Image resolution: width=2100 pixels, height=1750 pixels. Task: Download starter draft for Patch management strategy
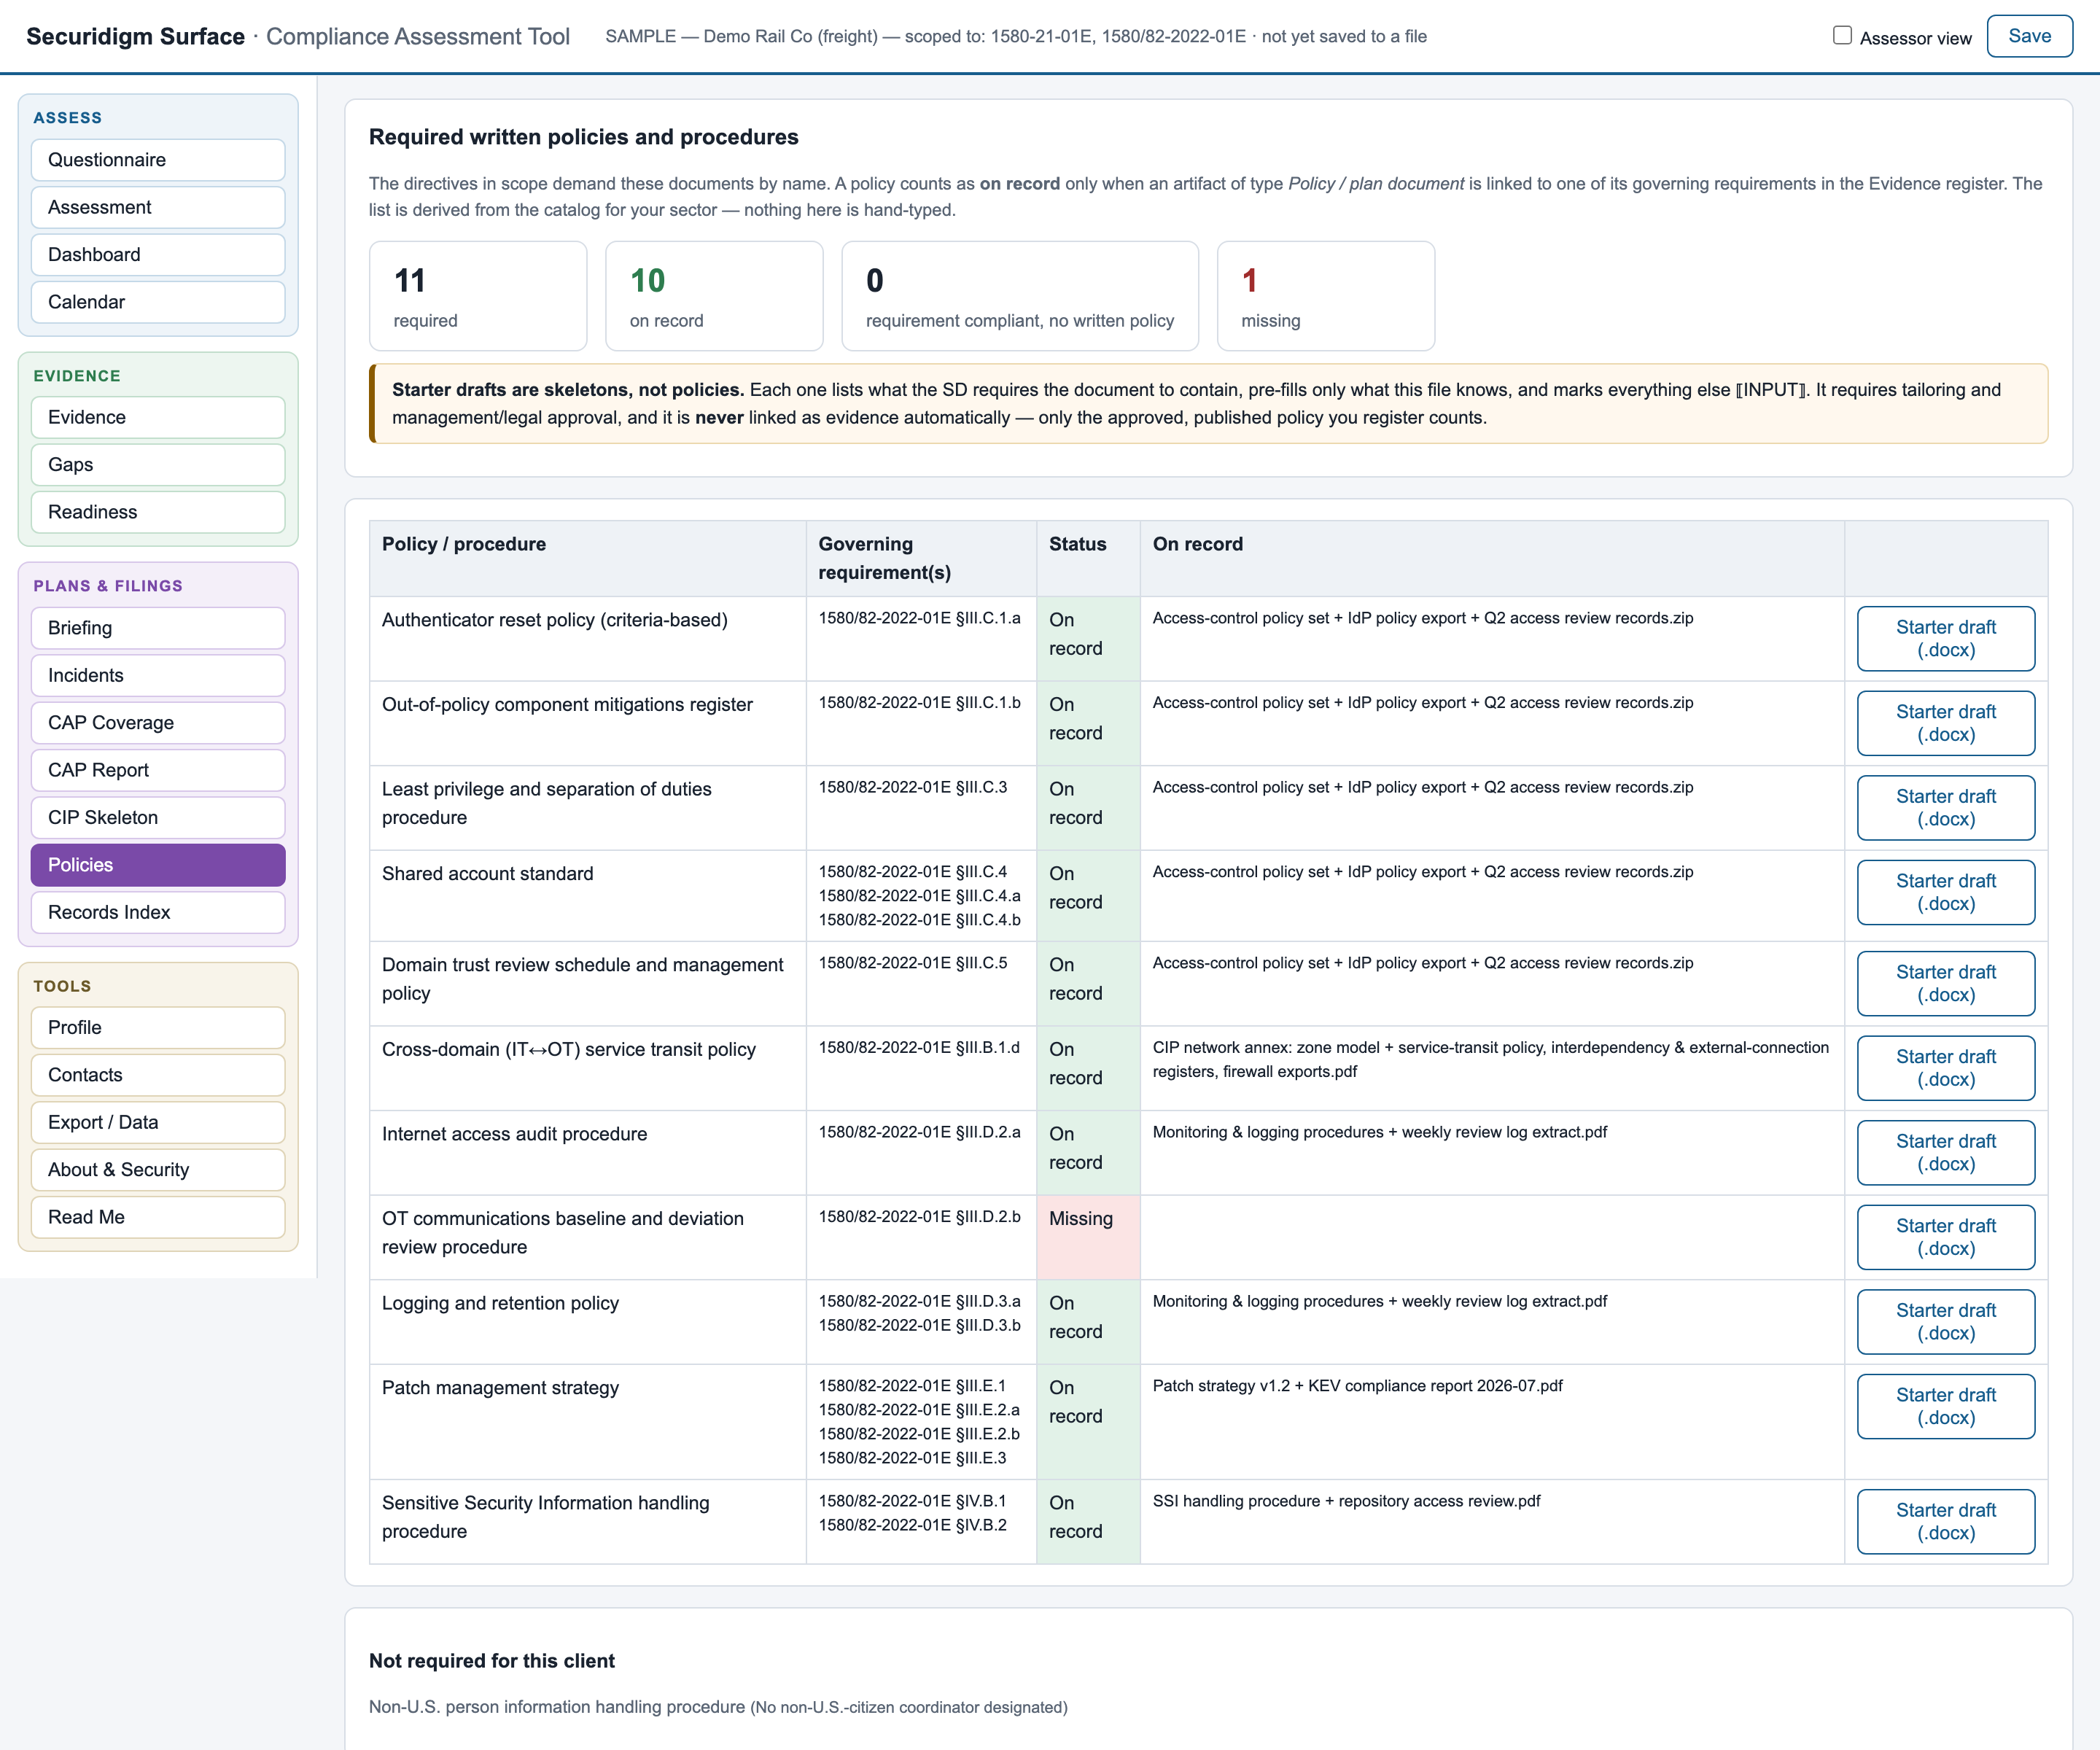[1945, 1406]
